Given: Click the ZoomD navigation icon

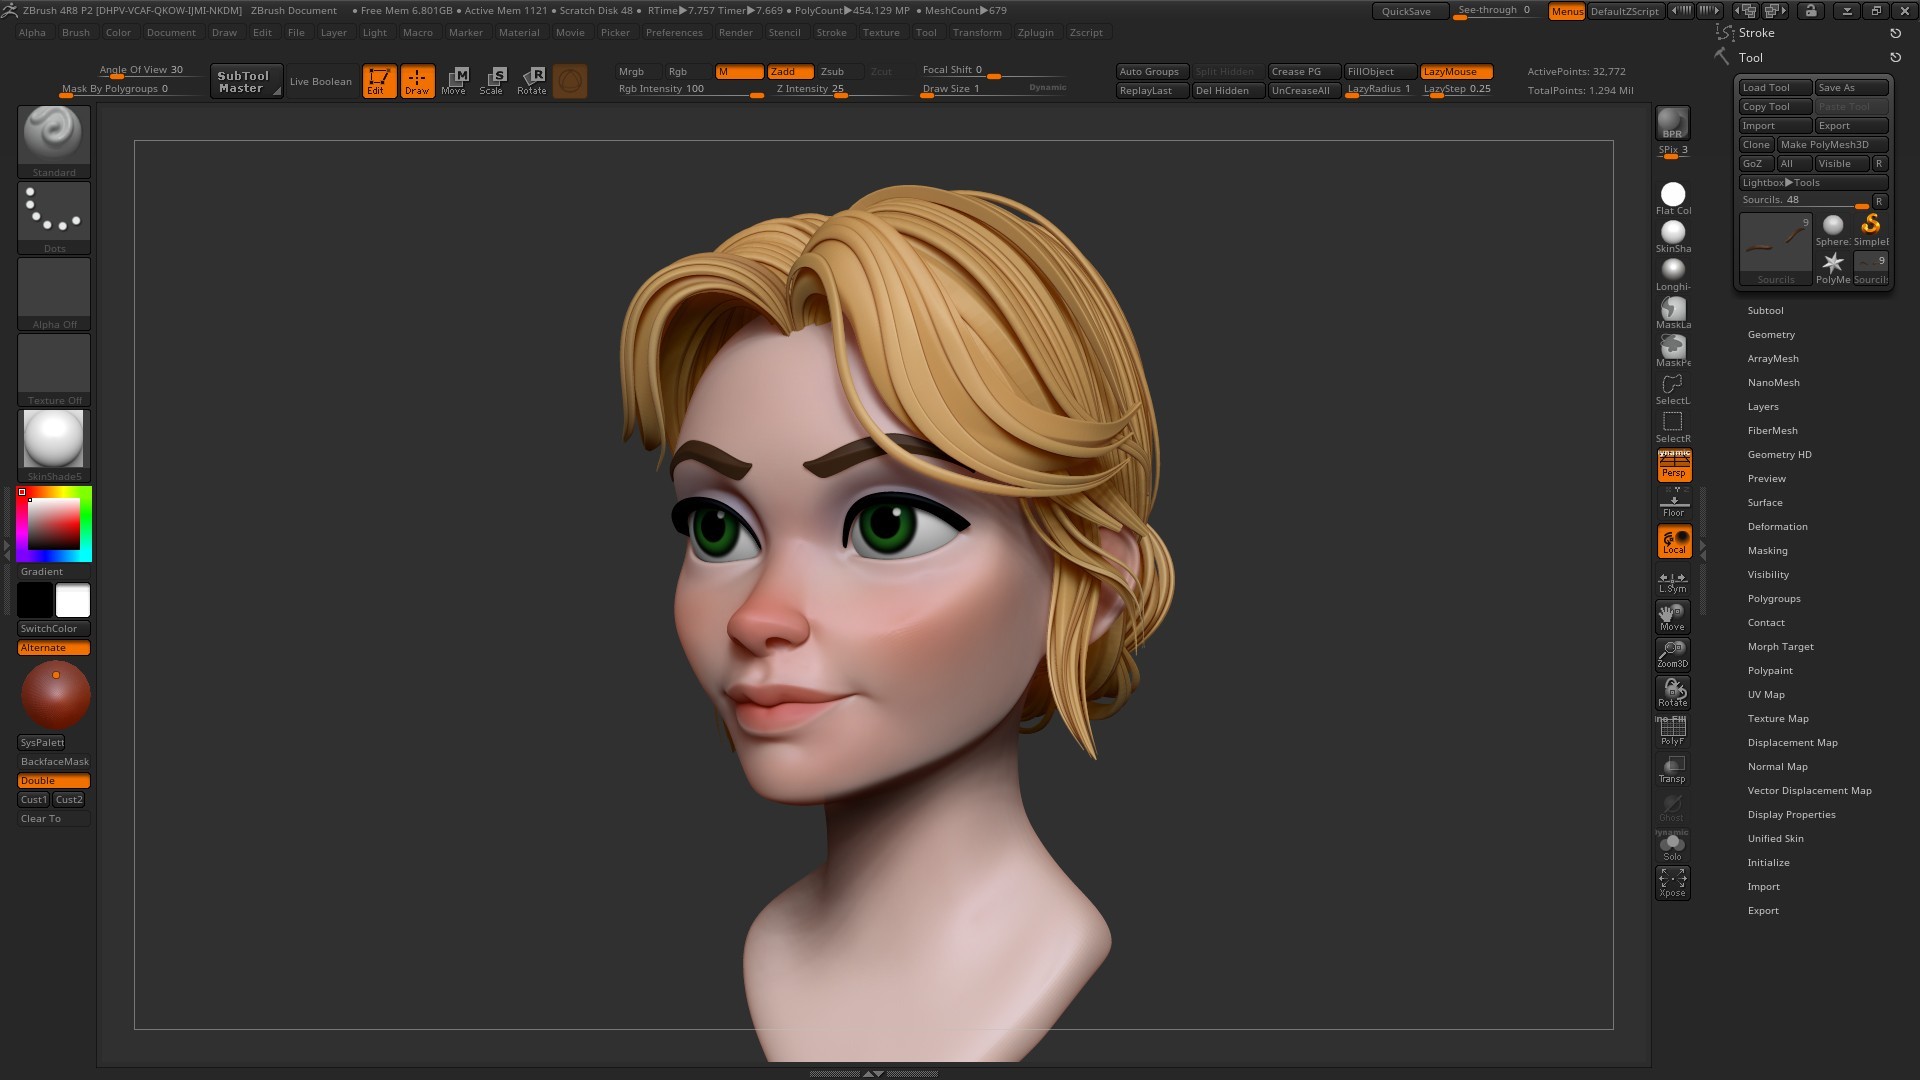Looking at the screenshot, I should coord(1672,653).
